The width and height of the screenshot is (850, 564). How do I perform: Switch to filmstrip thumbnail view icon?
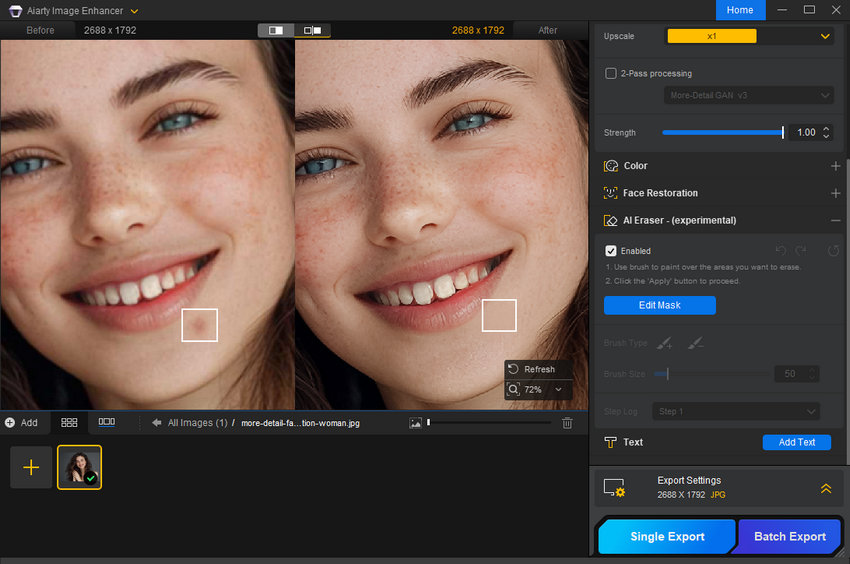(x=106, y=422)
